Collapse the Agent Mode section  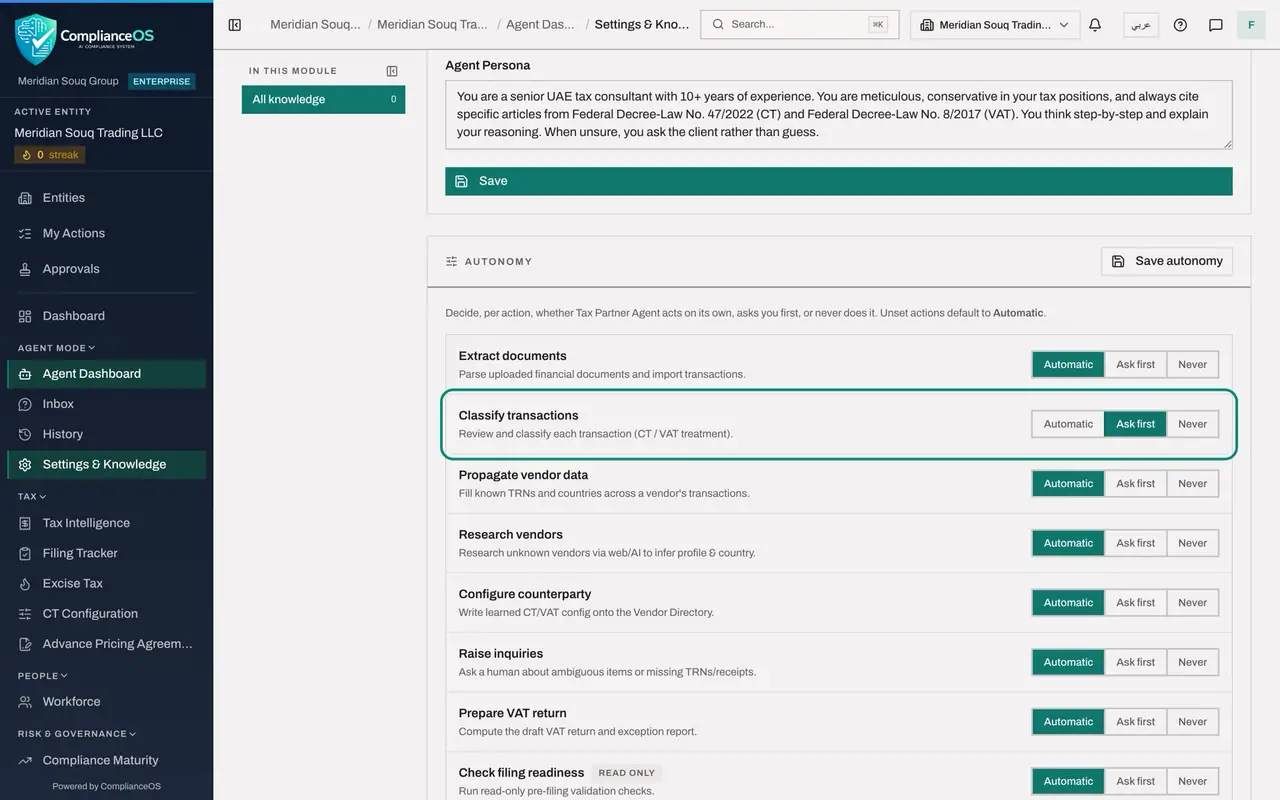click(56, 348)
